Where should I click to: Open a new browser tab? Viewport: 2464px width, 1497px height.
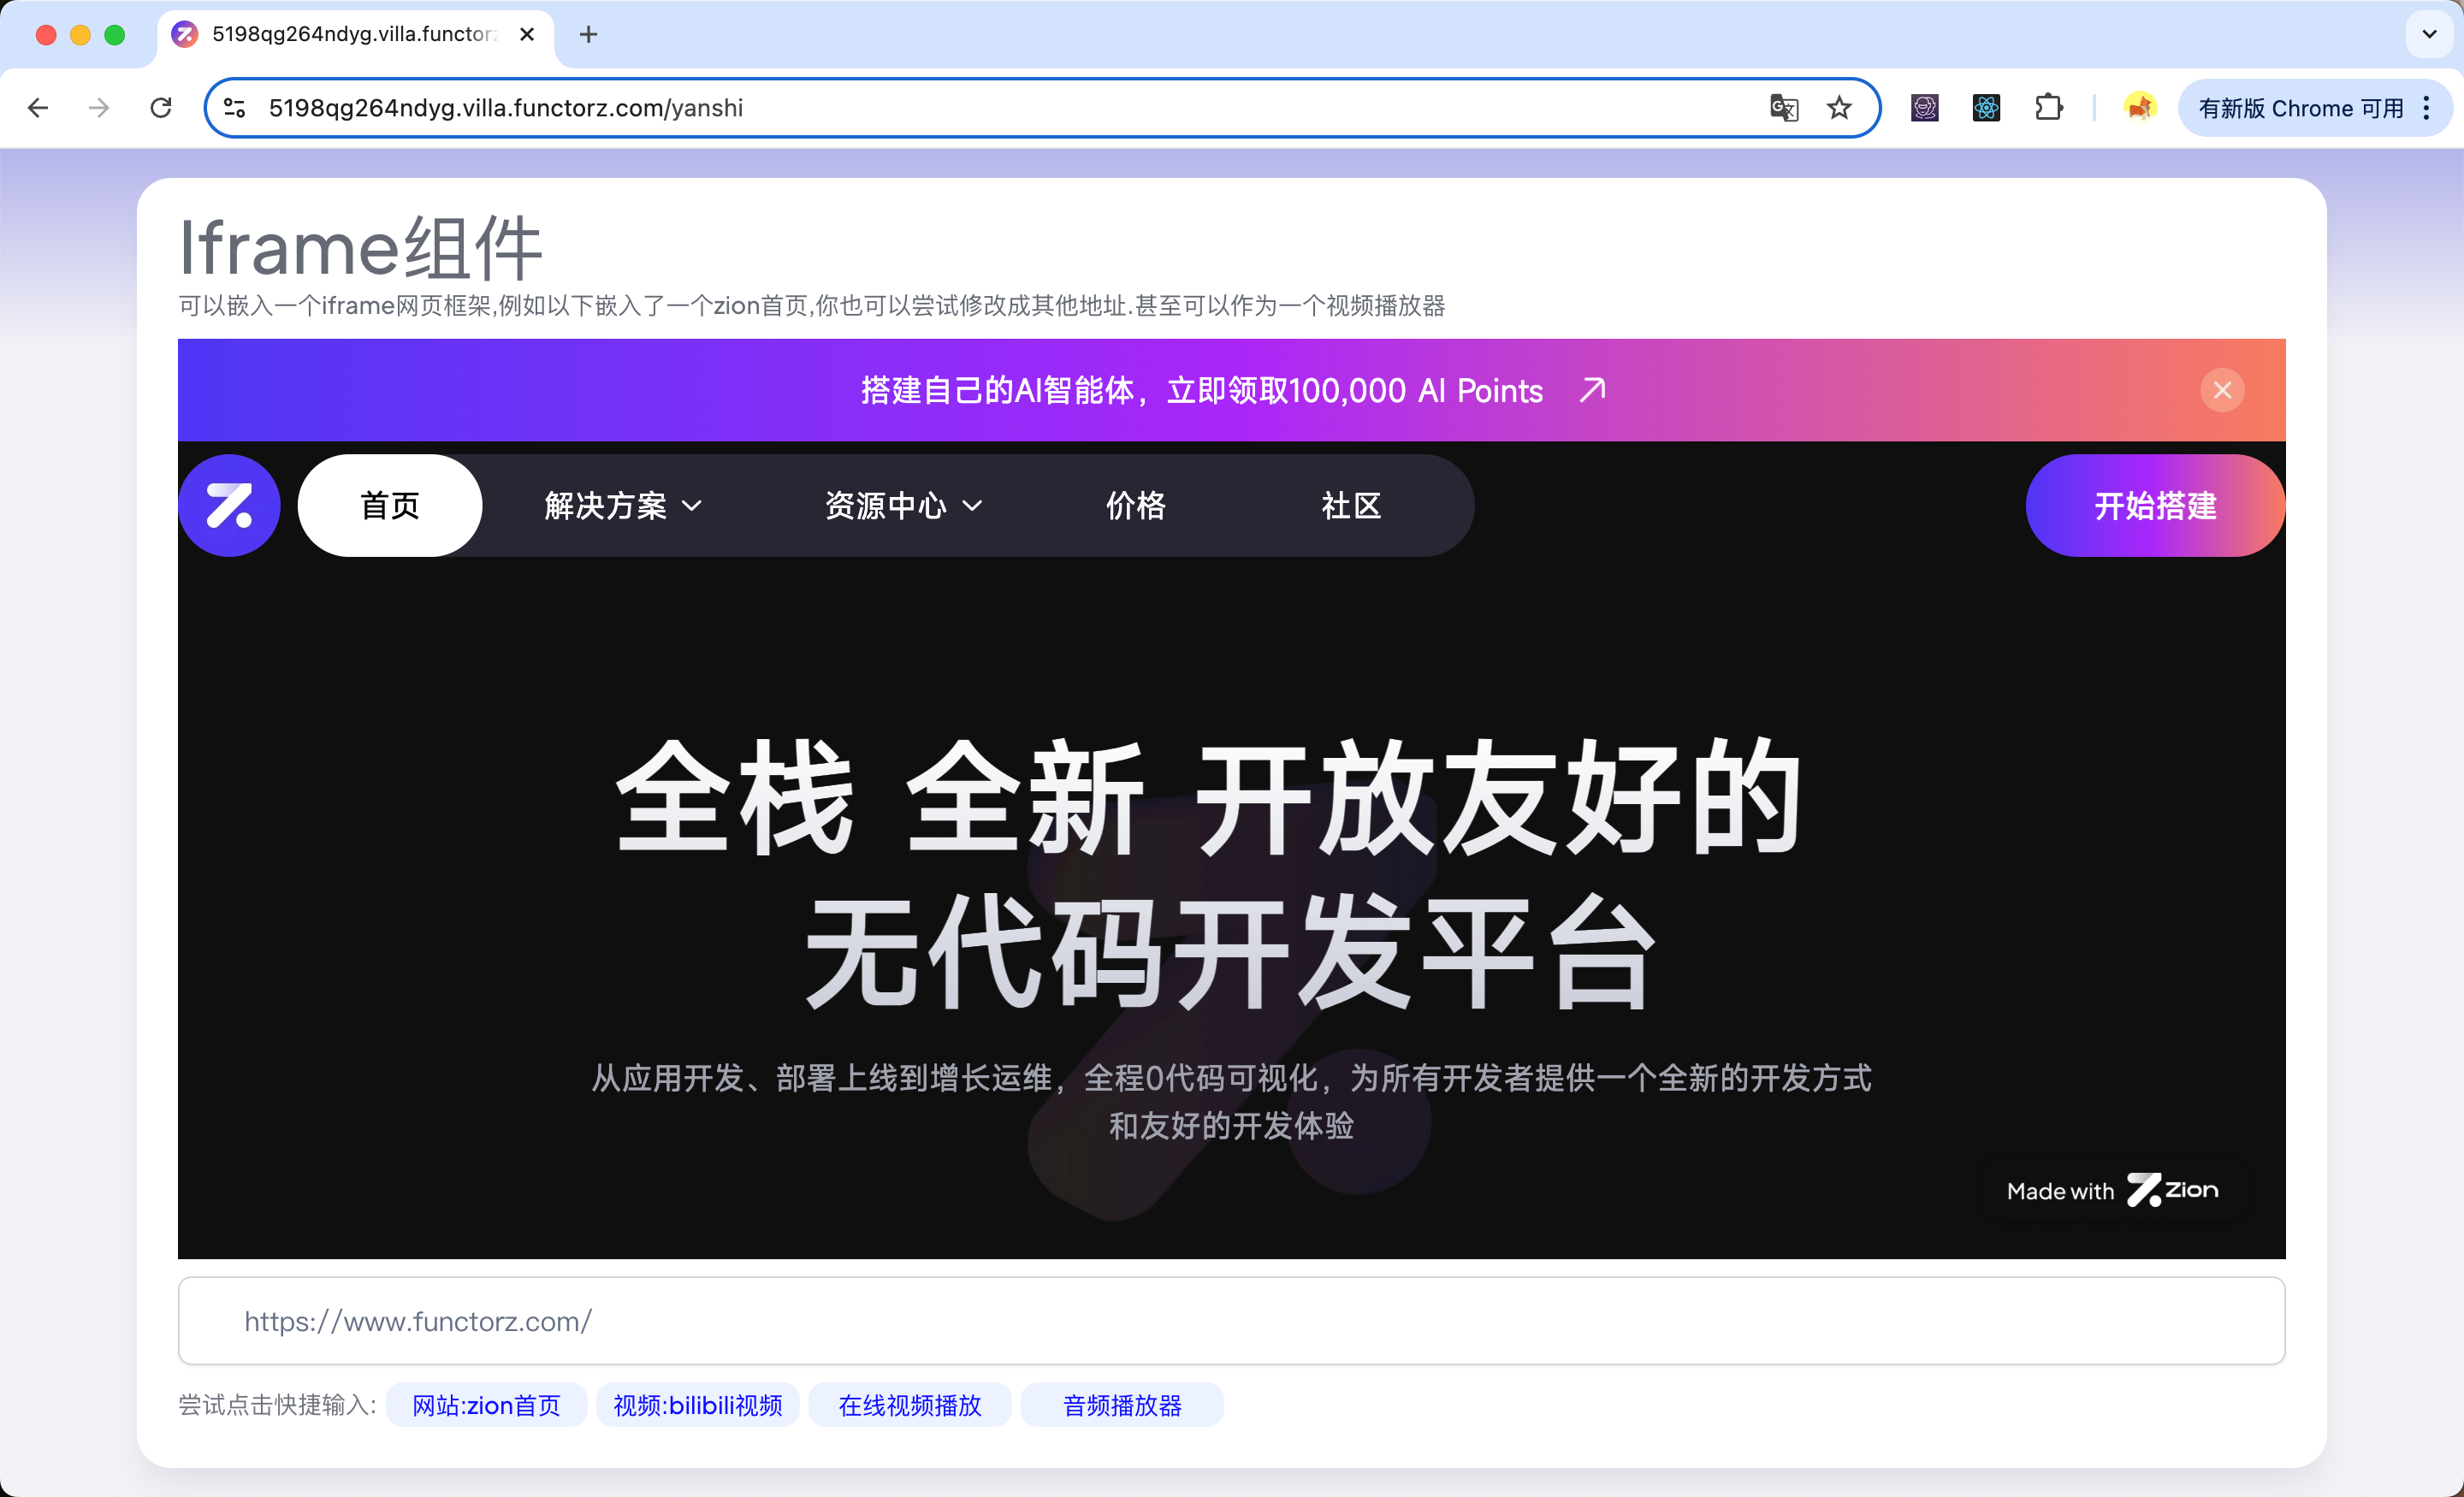point(589,35)
